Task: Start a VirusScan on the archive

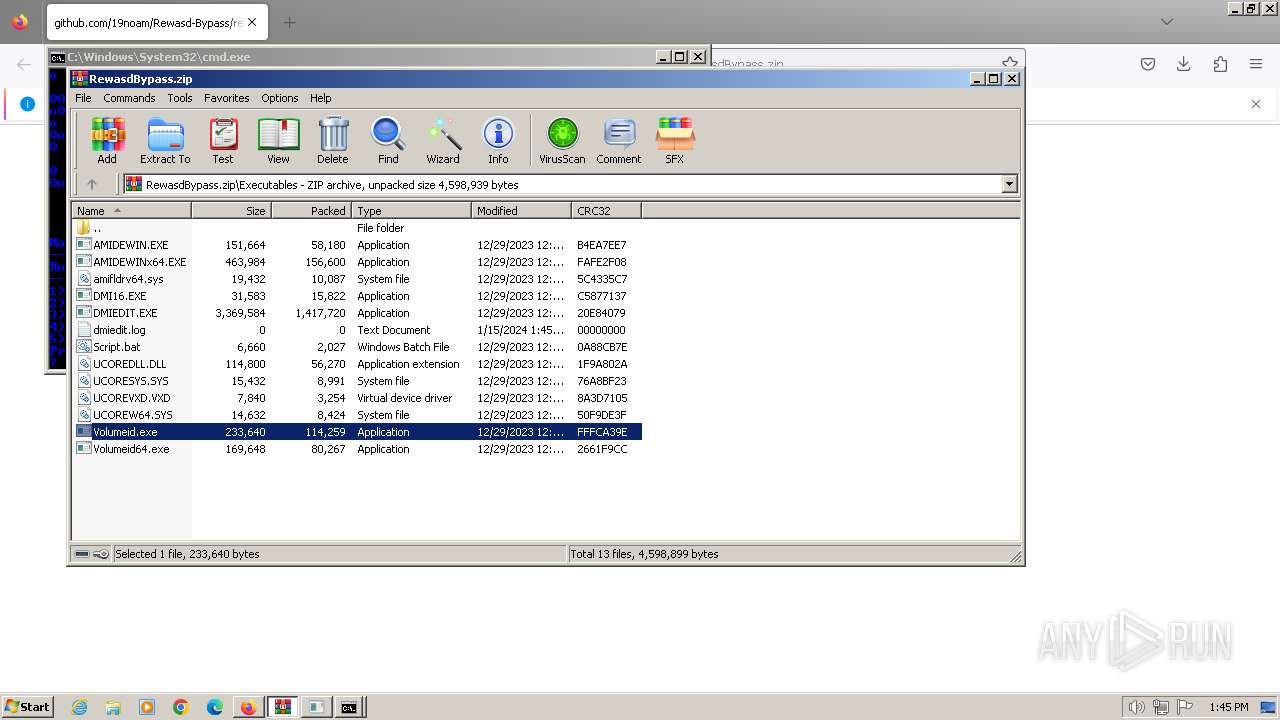Action: pyautogui.click(x=562, y=141)
